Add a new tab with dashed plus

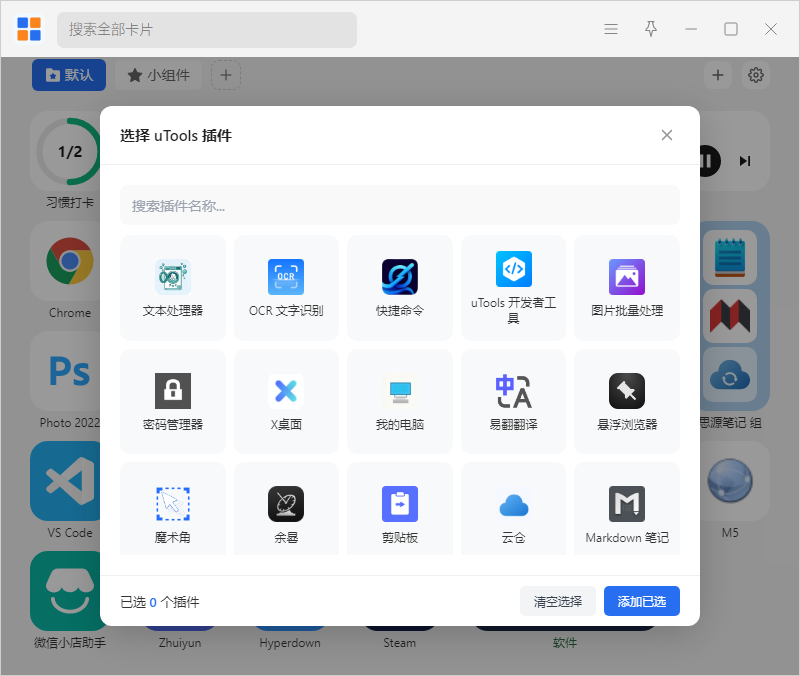point(226,75)
